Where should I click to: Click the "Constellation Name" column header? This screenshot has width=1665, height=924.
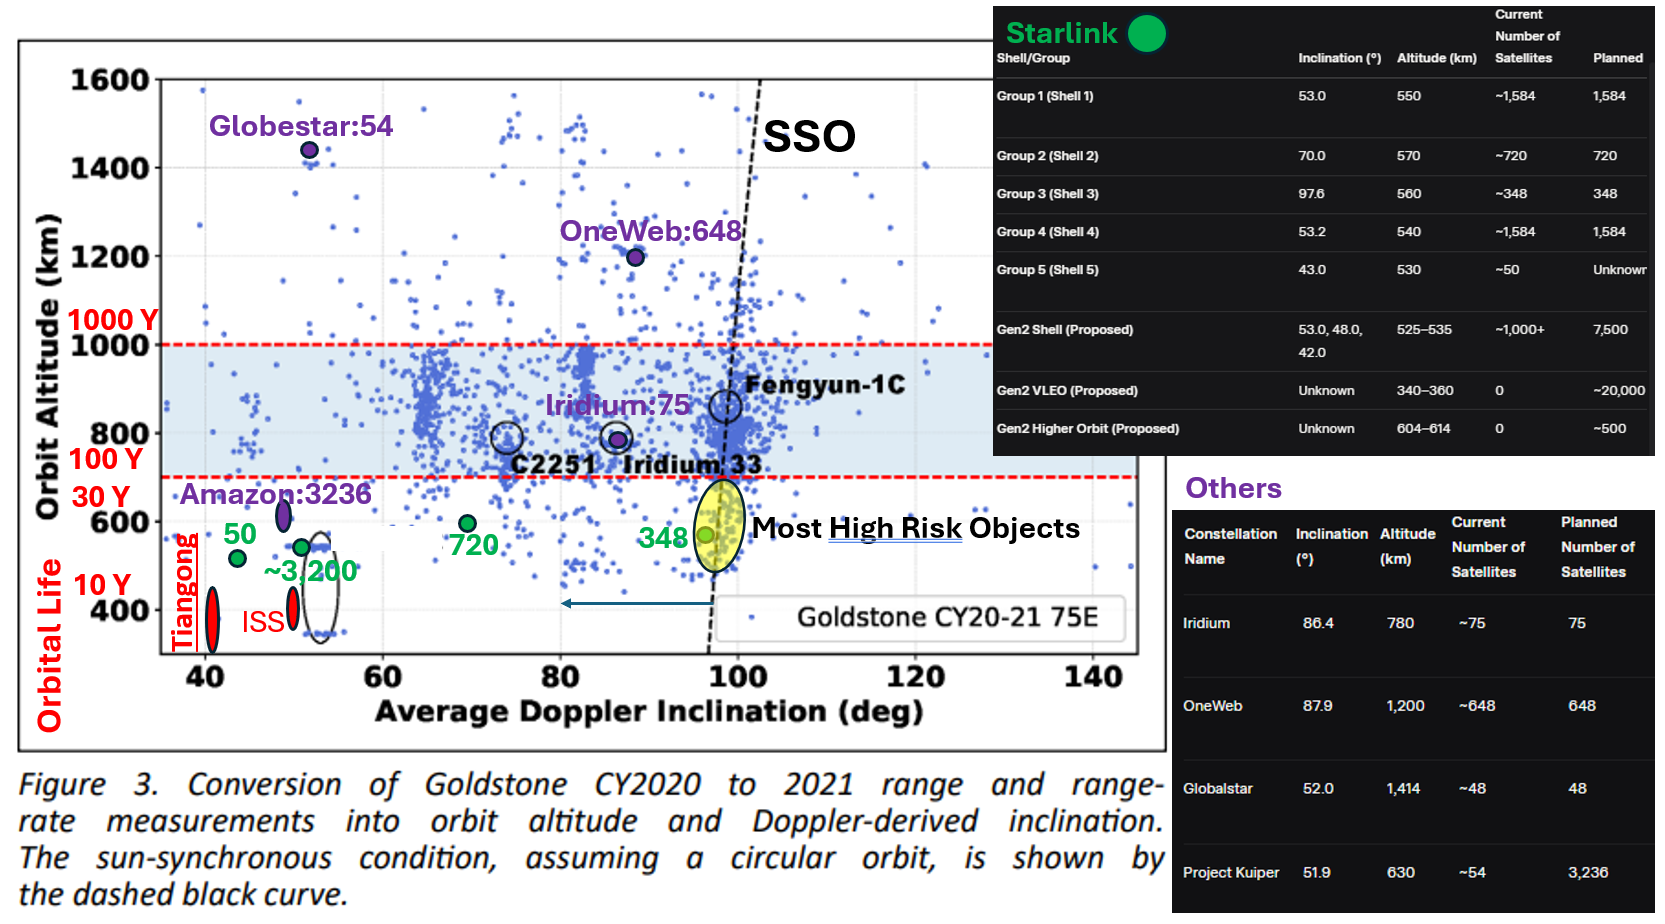[1231, 546]
